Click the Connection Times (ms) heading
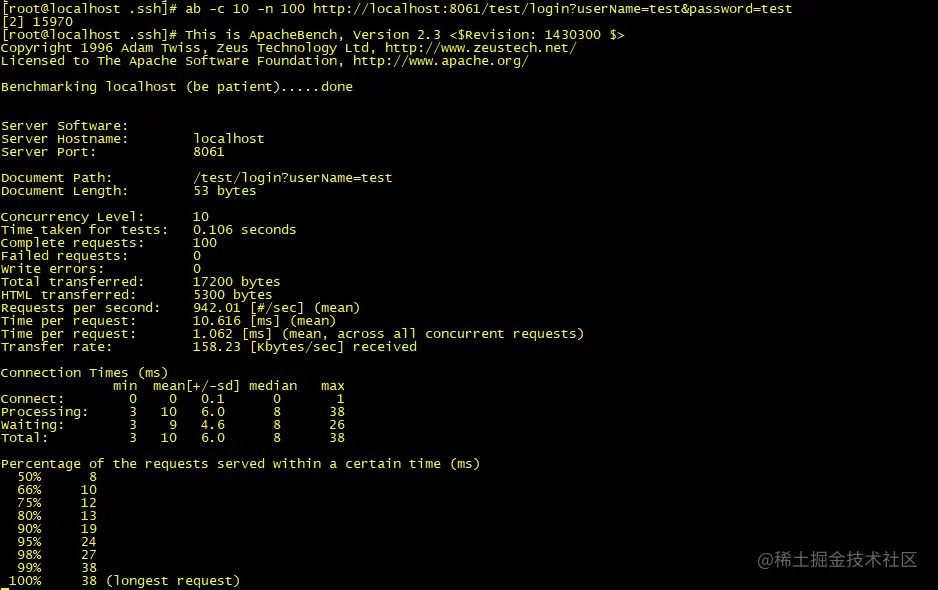The height and width of the screenshot is (590, 938). point(84,373)
